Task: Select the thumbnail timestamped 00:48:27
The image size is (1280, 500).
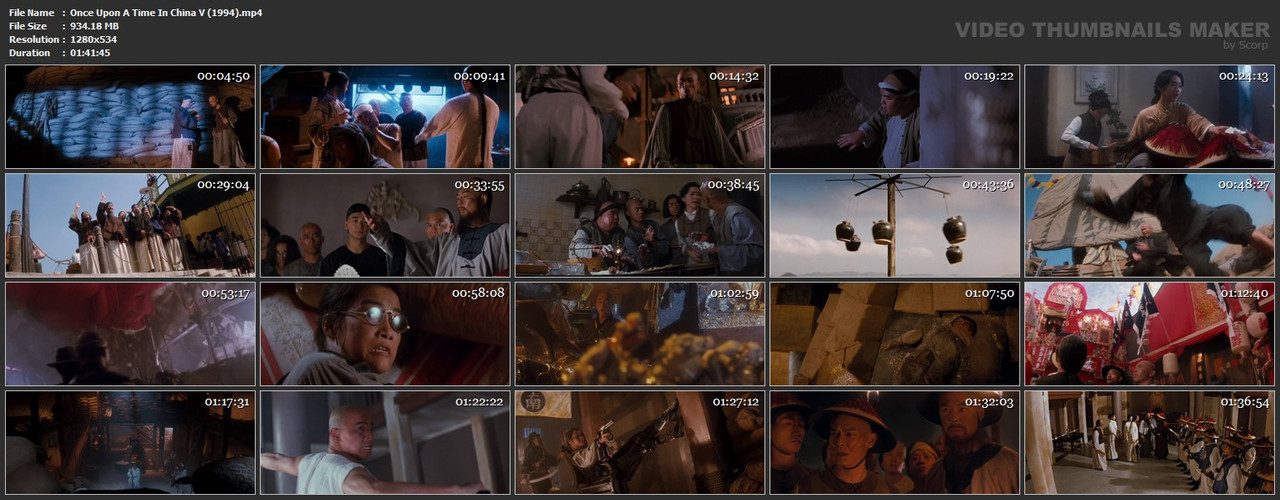Action: coord(1150,225)
